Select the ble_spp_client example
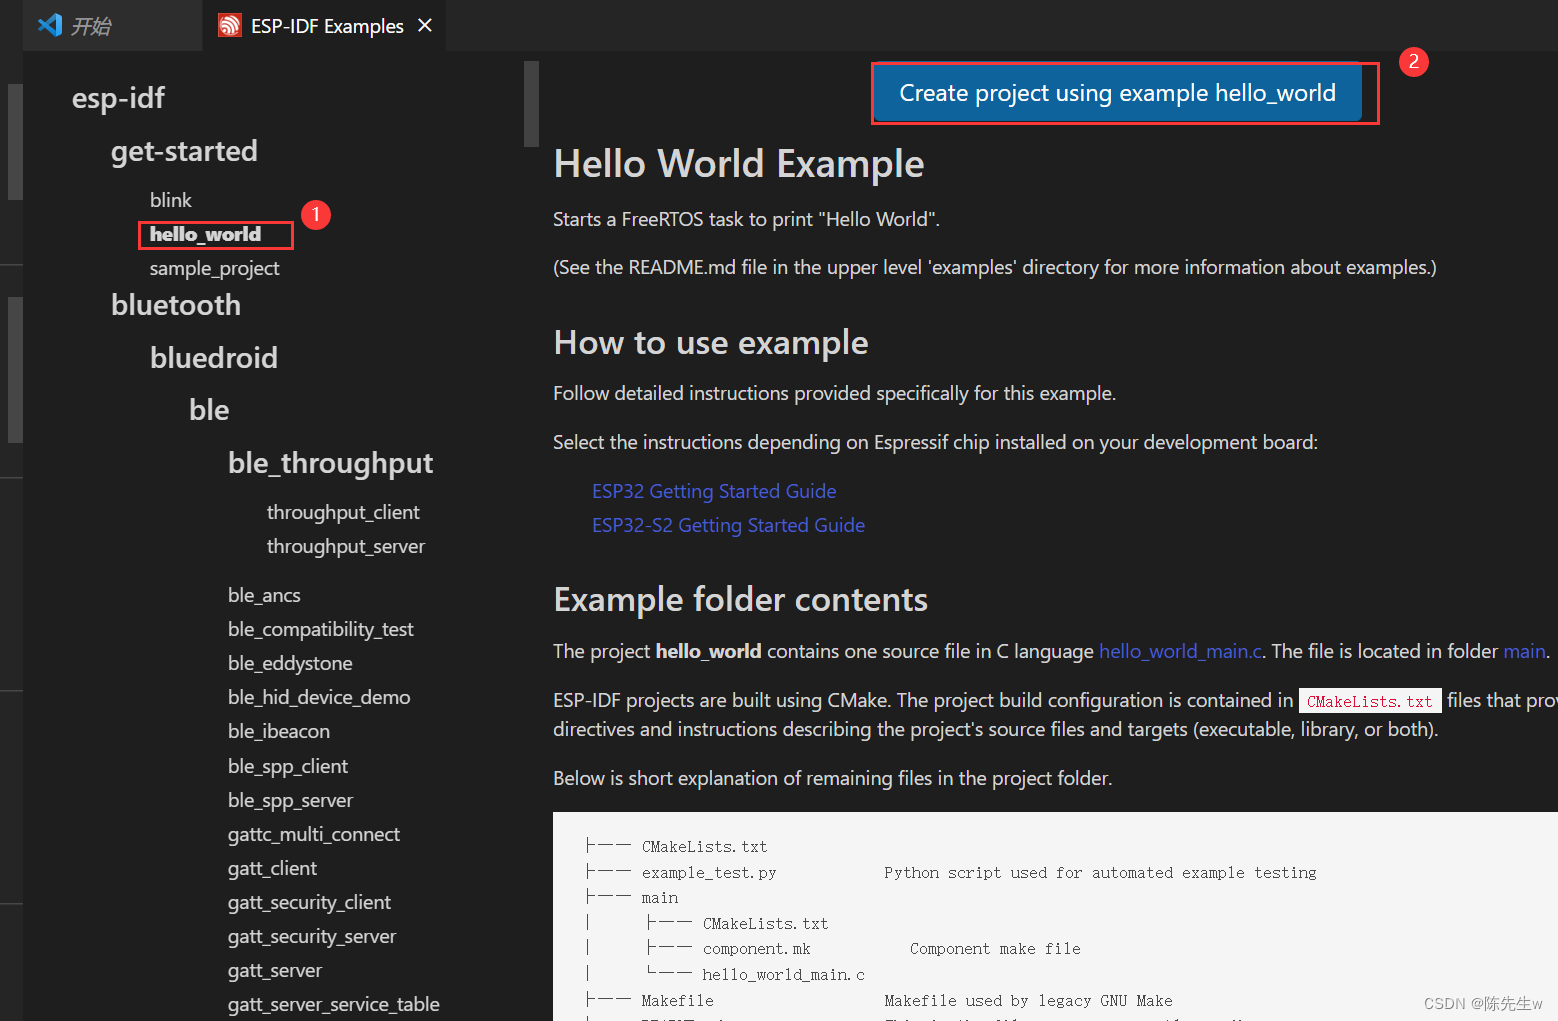The height and width of the screenshot is (1021, 1558). [288, 766]
